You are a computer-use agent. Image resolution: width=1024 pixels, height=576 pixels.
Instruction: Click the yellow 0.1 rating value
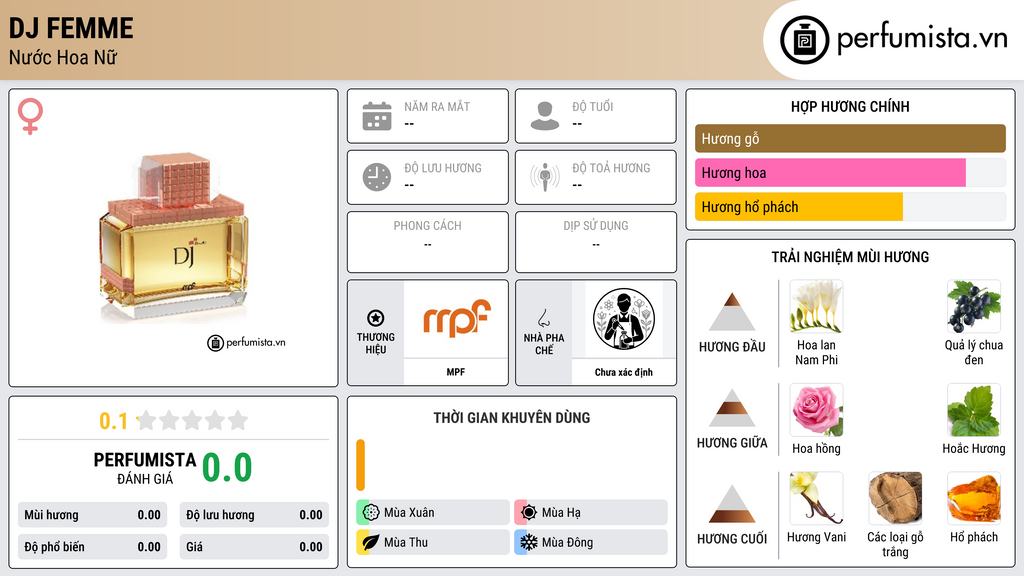pos(113,421)
